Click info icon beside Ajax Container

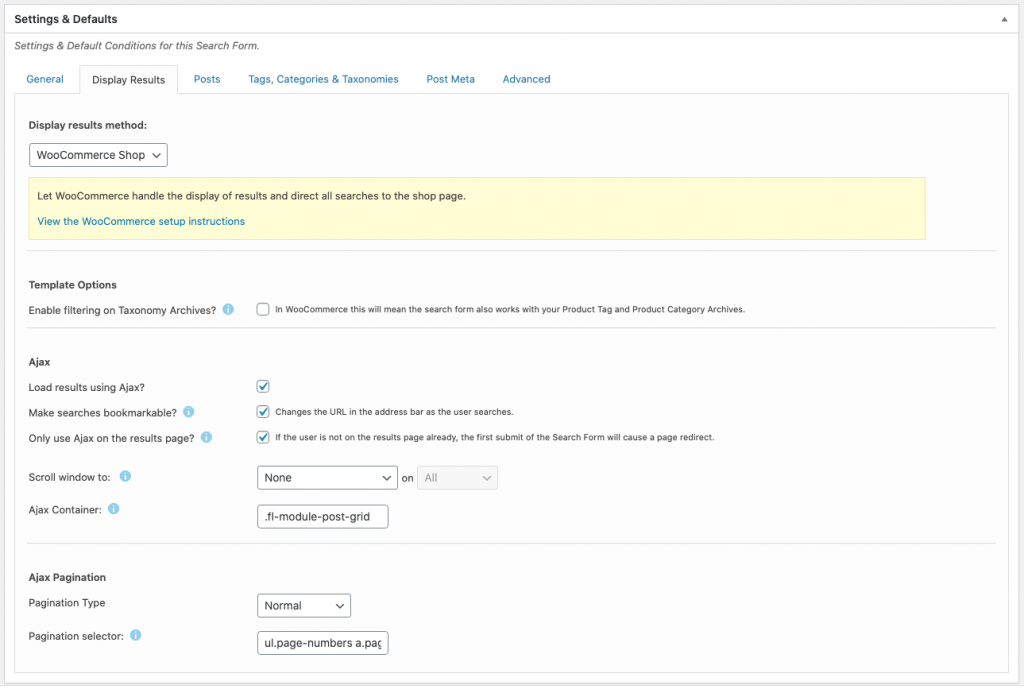pos(114,509)
